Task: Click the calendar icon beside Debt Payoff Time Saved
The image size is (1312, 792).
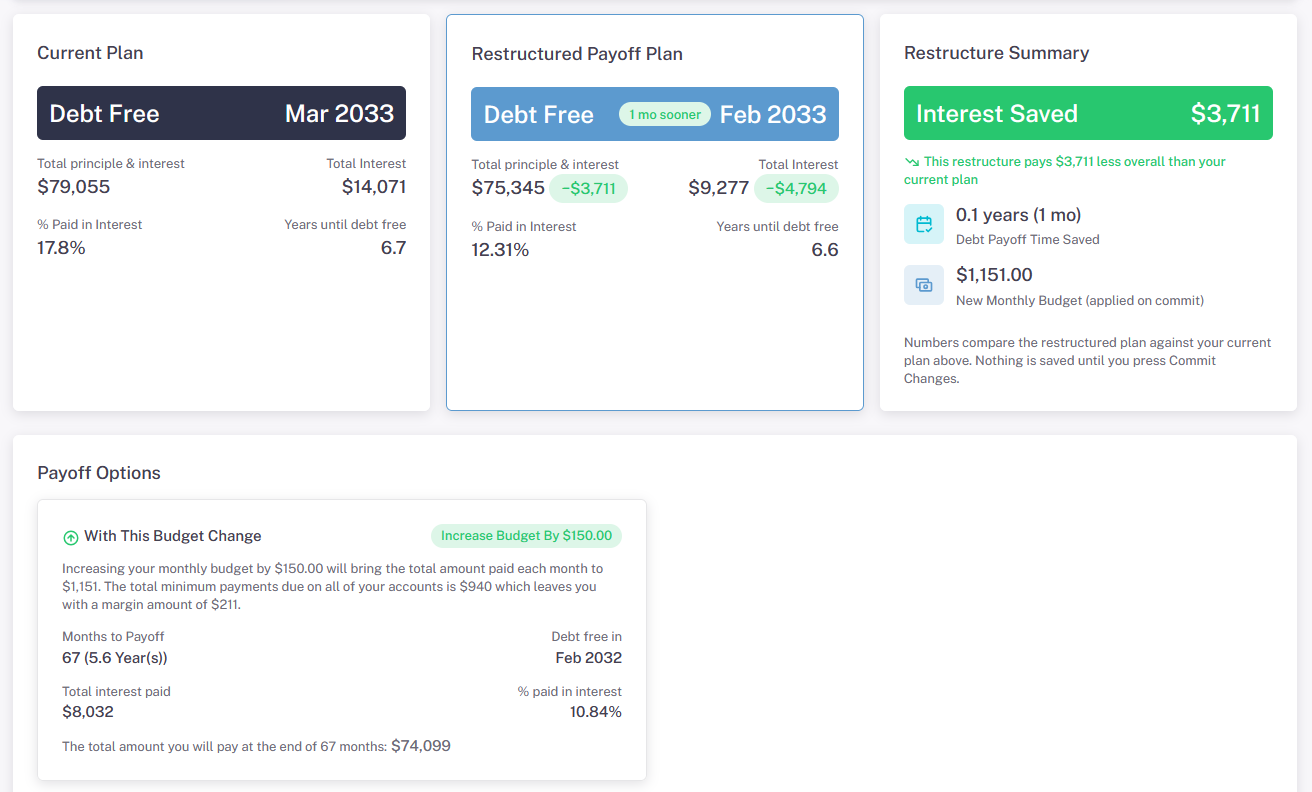Action: click(924, 224)
